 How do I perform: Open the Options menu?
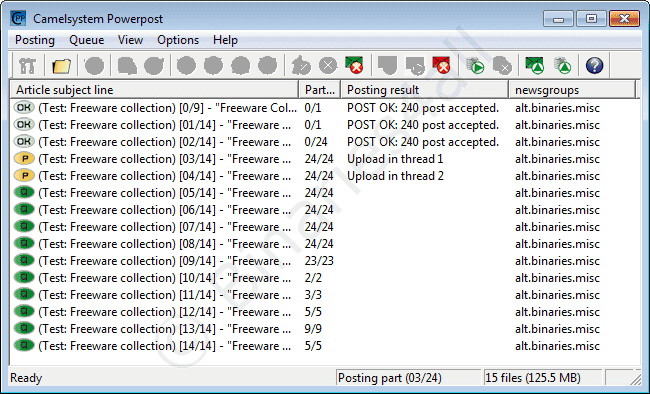(178, 40)
